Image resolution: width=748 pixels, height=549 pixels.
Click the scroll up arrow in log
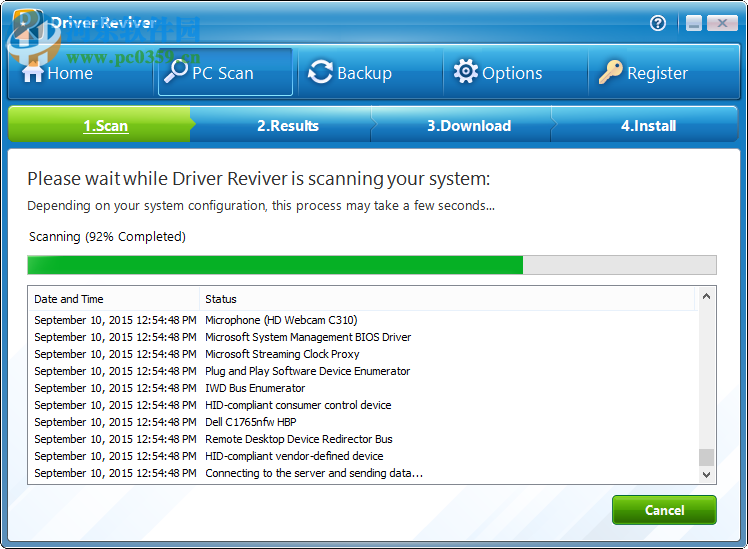(706, 296)
